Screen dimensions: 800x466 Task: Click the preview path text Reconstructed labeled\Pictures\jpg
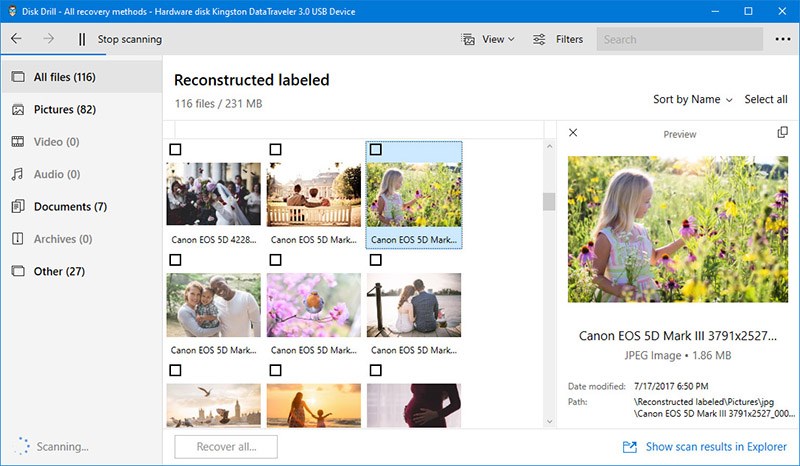pyautogui.click(x=704, y=402)
